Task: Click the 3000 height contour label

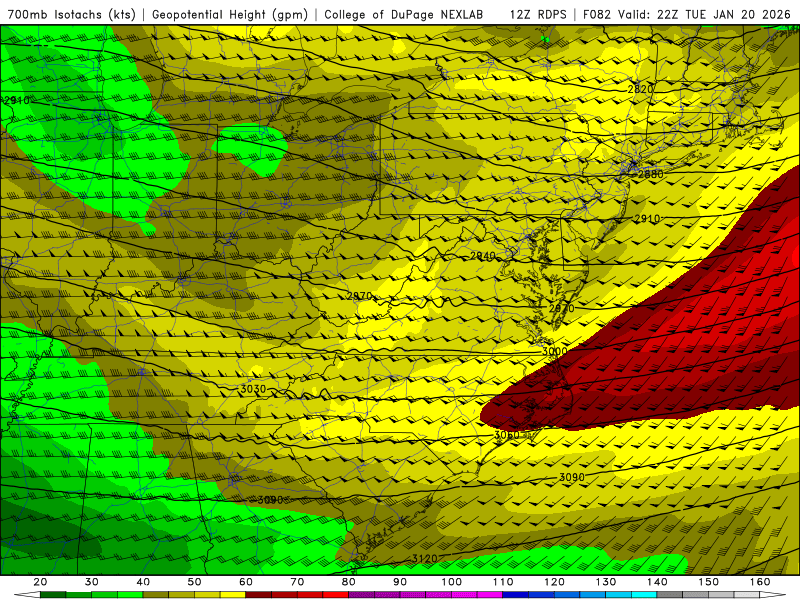Action: click(x=554, y=351)
